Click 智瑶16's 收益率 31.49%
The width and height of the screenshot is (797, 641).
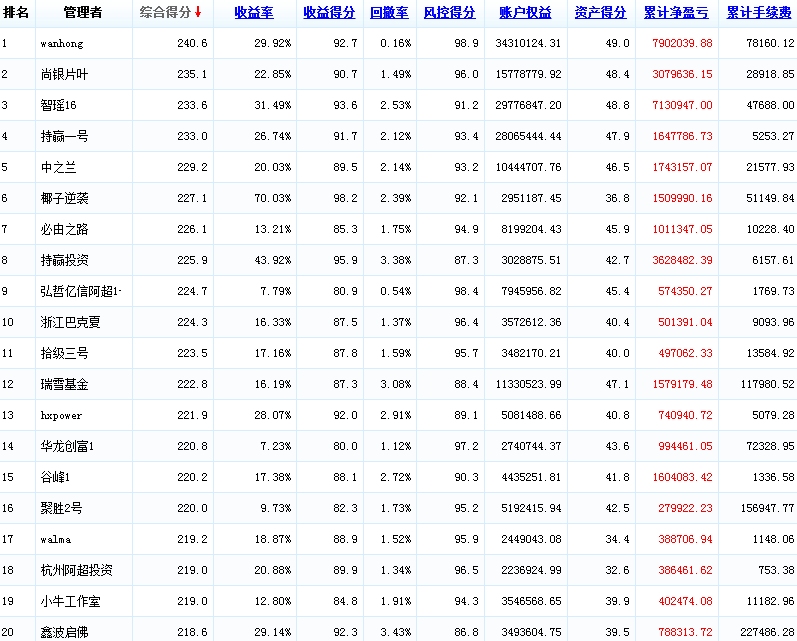[273, 105]
